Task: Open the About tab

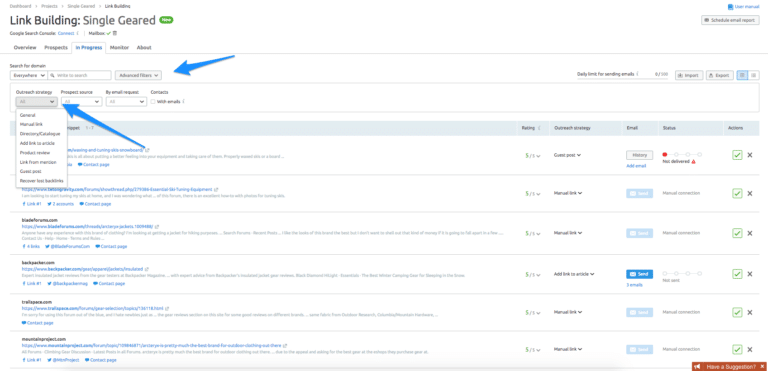Action: pyautogui.click(x=144, y=48)
